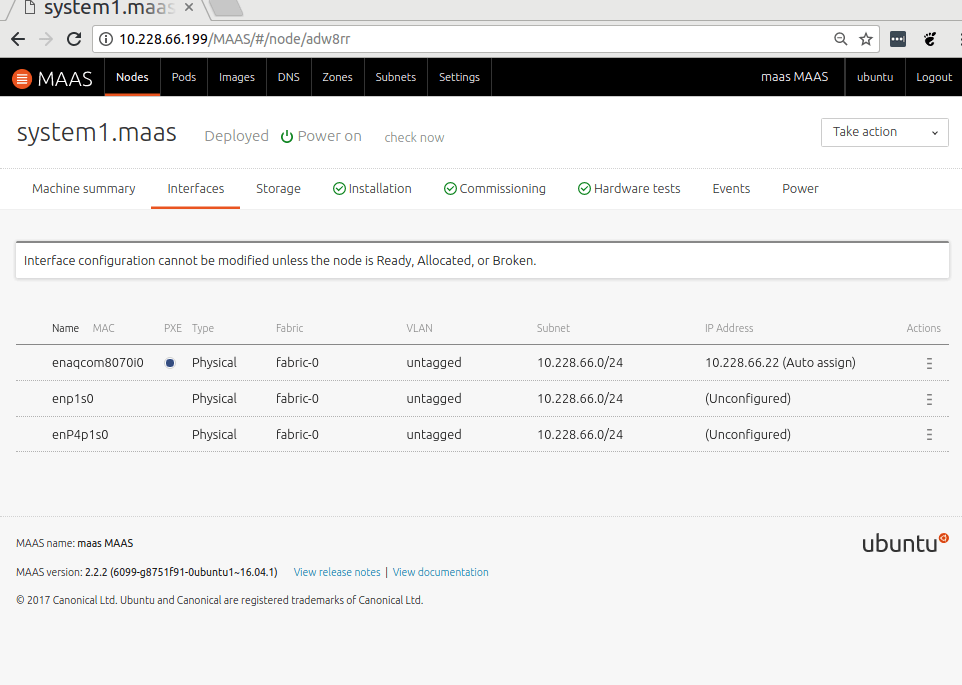Click untagged VLAN in enaqcom8070i0 row
The image size is (962, 685).
pos(434,363)
